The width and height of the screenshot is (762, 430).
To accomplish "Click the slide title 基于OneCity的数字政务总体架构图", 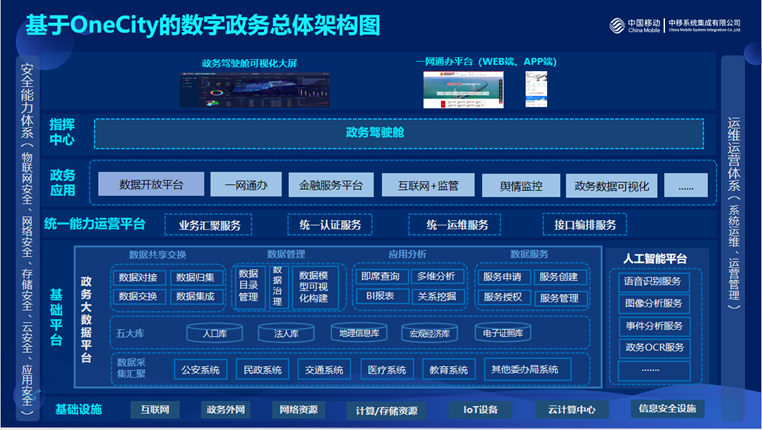I will 203,25.
